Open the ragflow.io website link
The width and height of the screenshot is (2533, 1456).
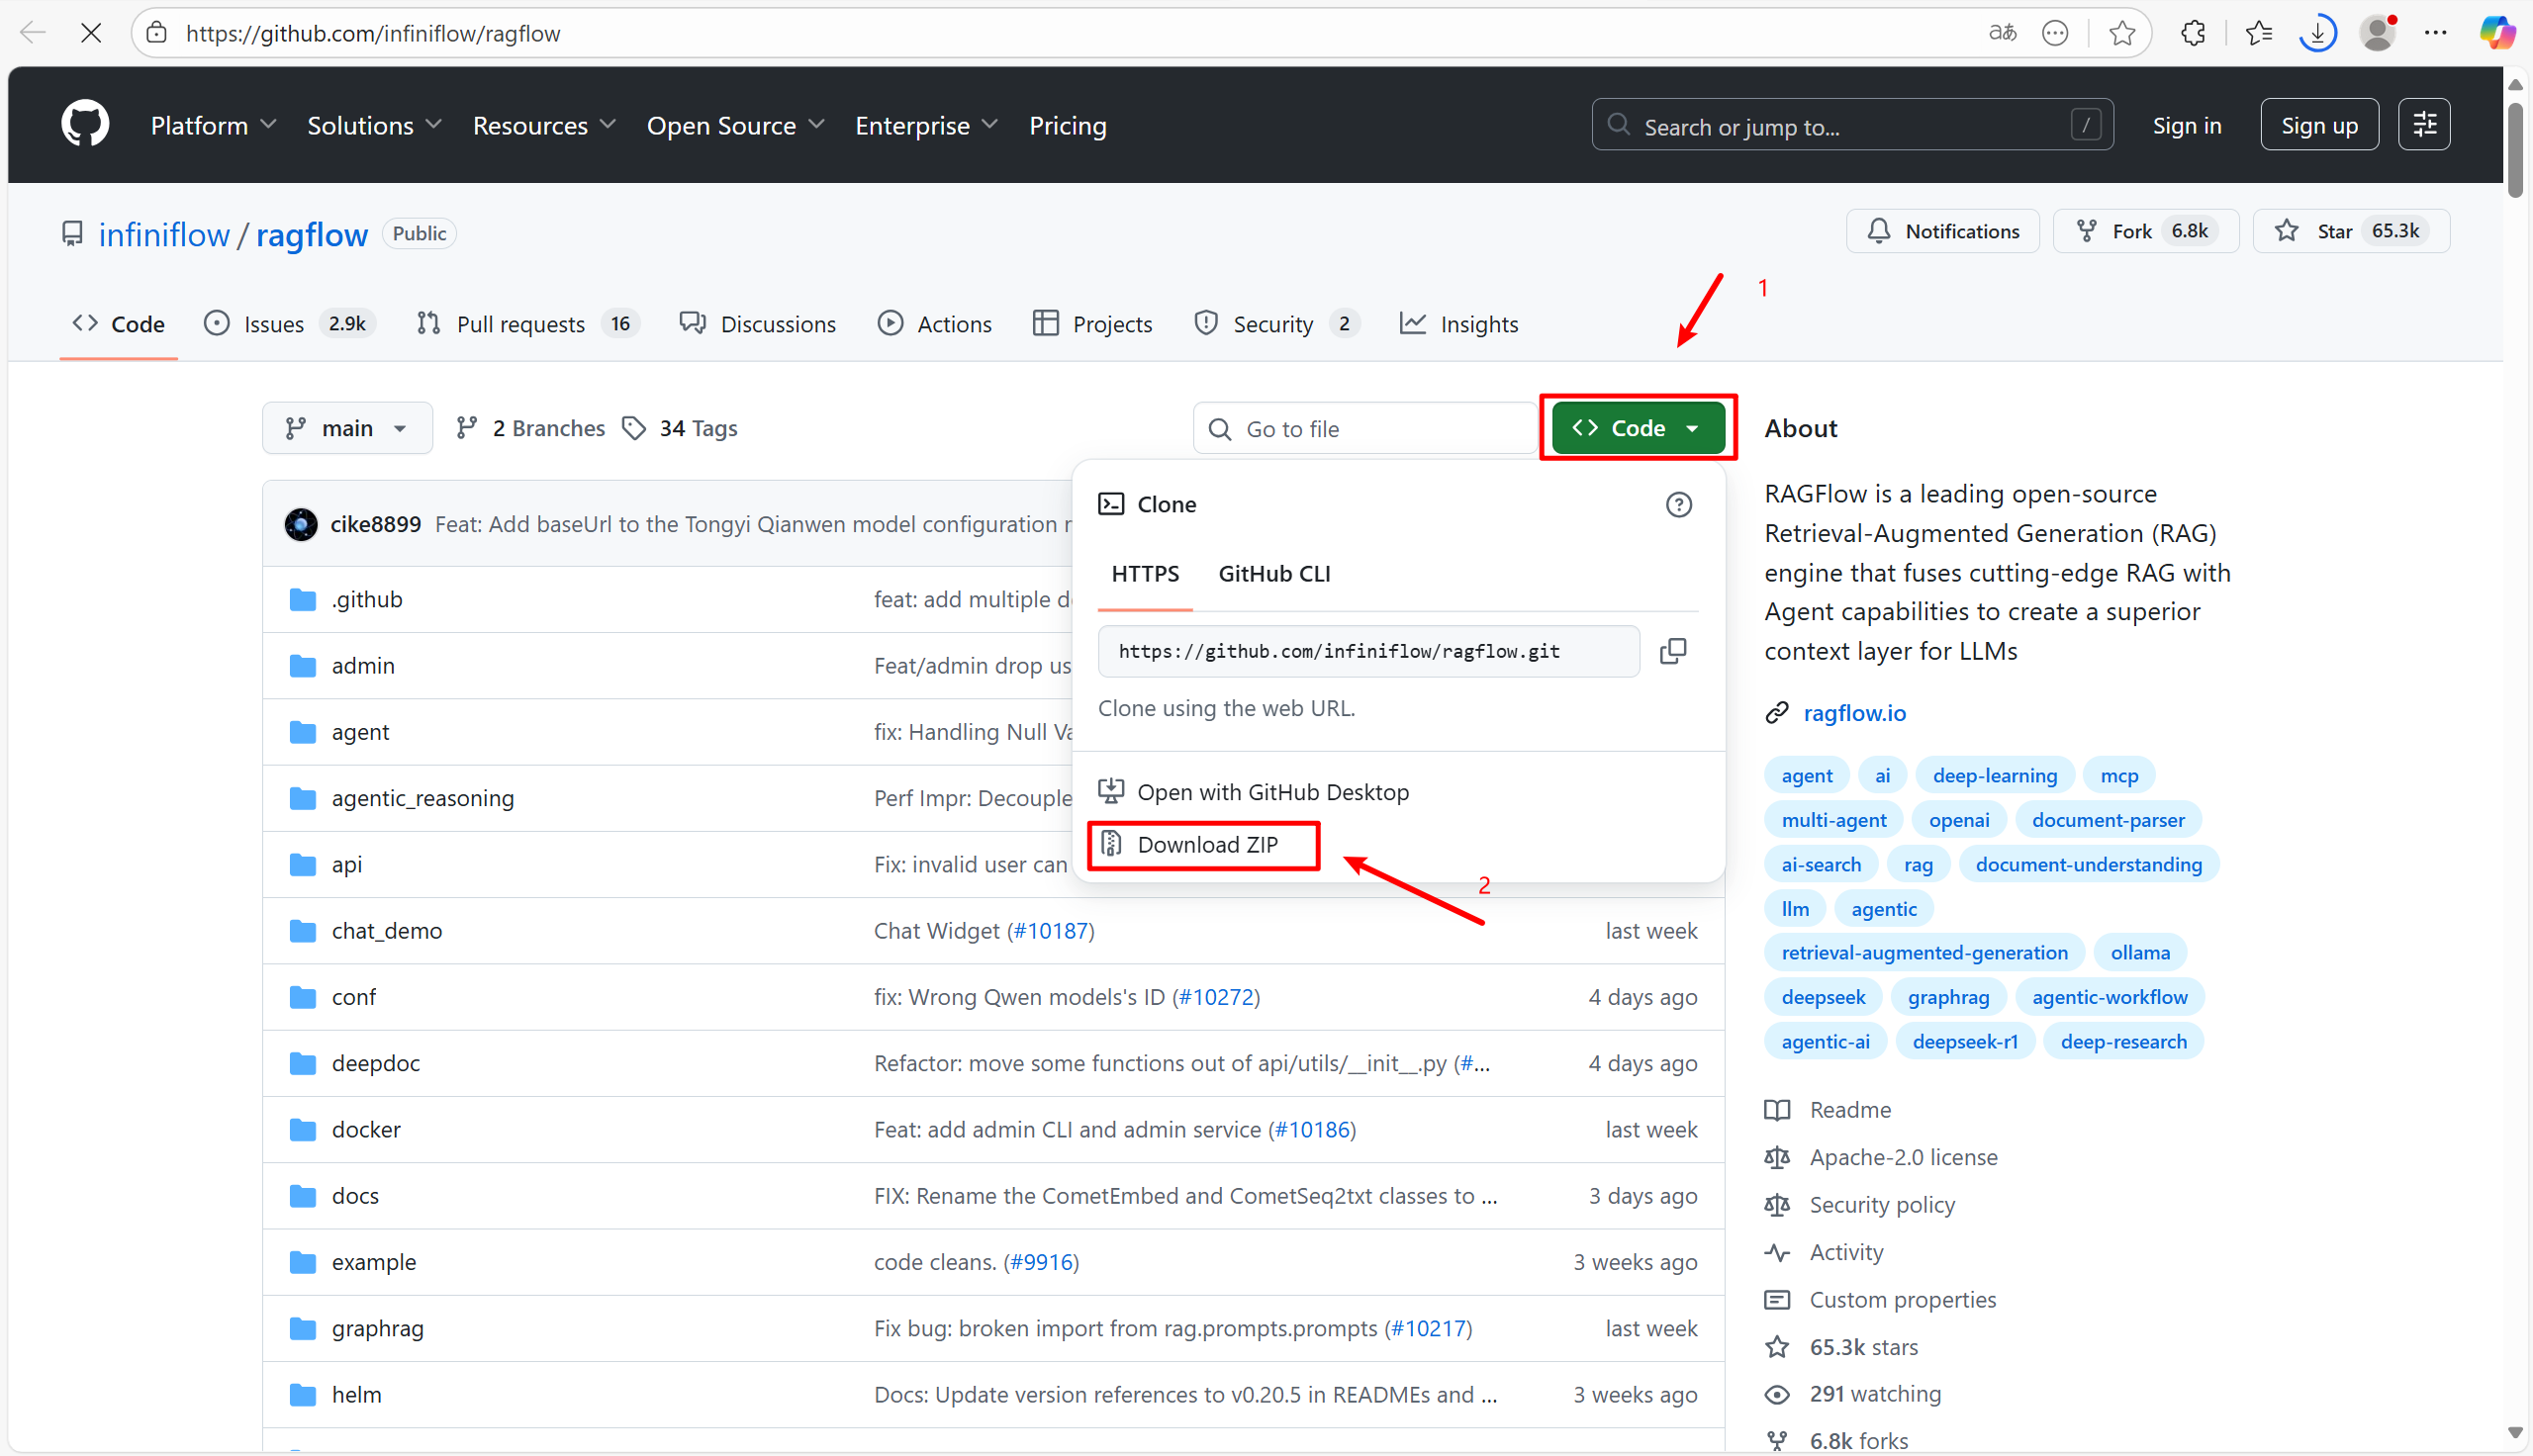click(1853, 713)
